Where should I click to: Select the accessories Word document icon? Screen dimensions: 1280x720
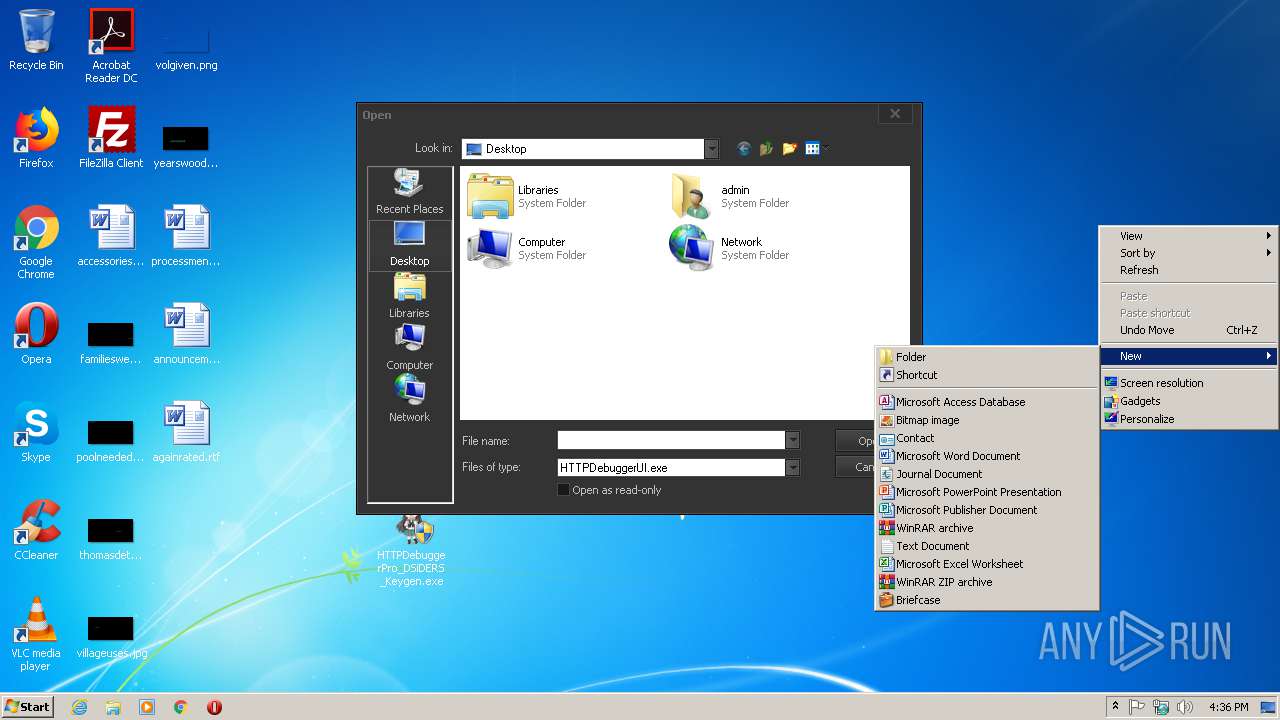(x=111, y=236)
